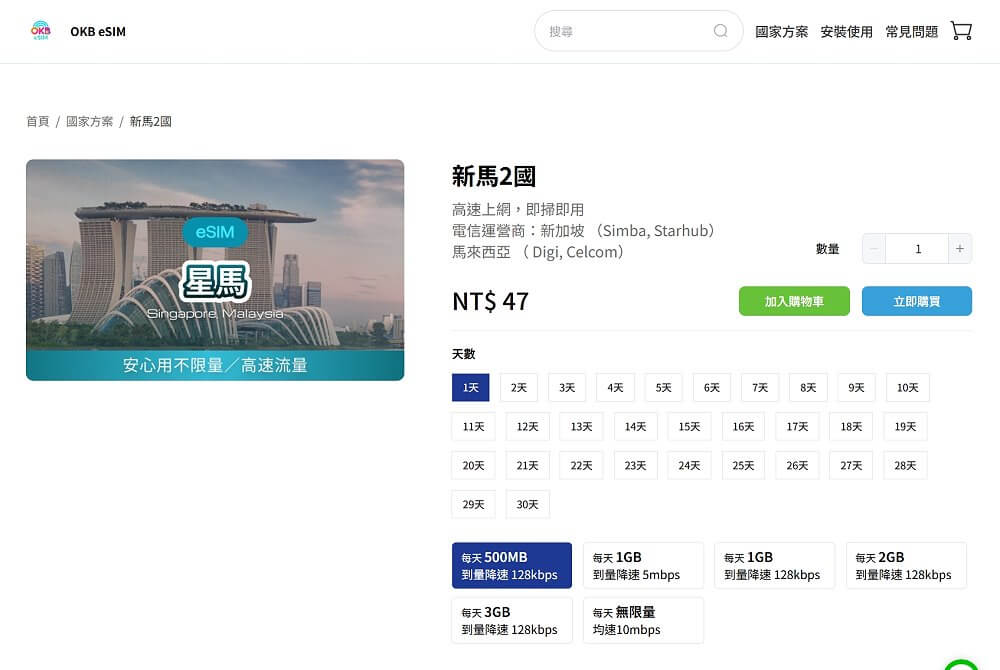Select the 20天 duration option

coord(473,465)
